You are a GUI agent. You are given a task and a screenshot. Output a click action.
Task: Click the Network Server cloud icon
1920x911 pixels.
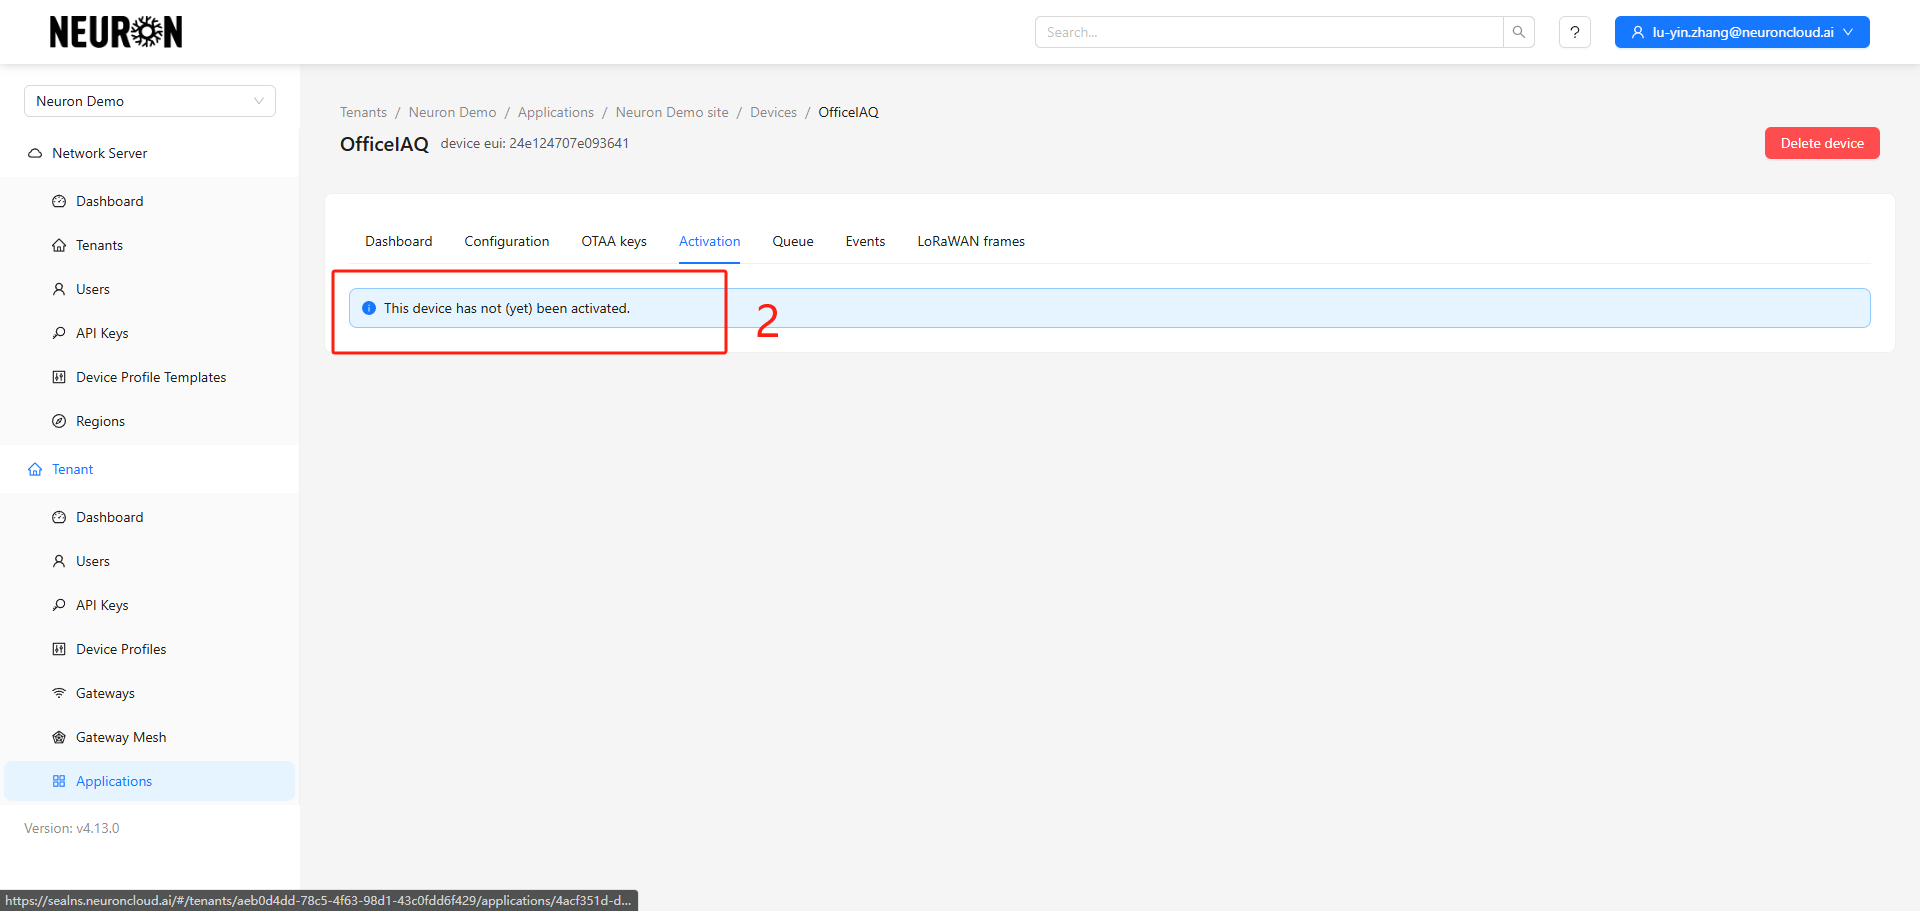tap(35, 153)
